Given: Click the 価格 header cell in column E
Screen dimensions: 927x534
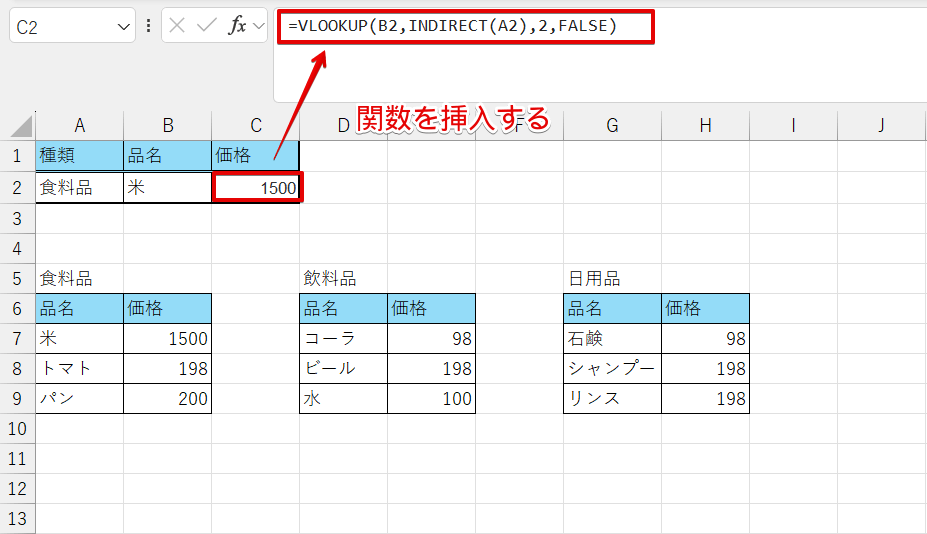Looking at the screenshot, I should point(432,309).
